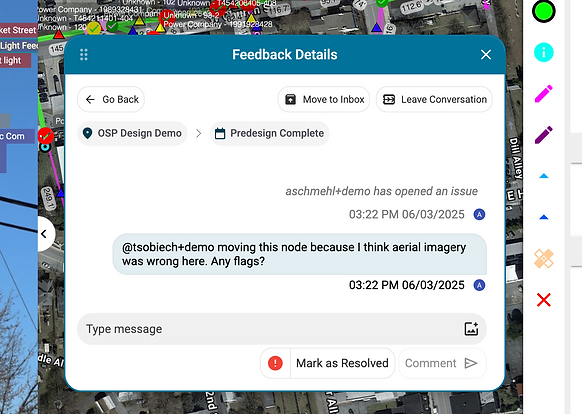This screenshot has width=582, height=414.
Task: Click the calendar icon in Predesign Complete chip
Action: click(x=220, y=133)
